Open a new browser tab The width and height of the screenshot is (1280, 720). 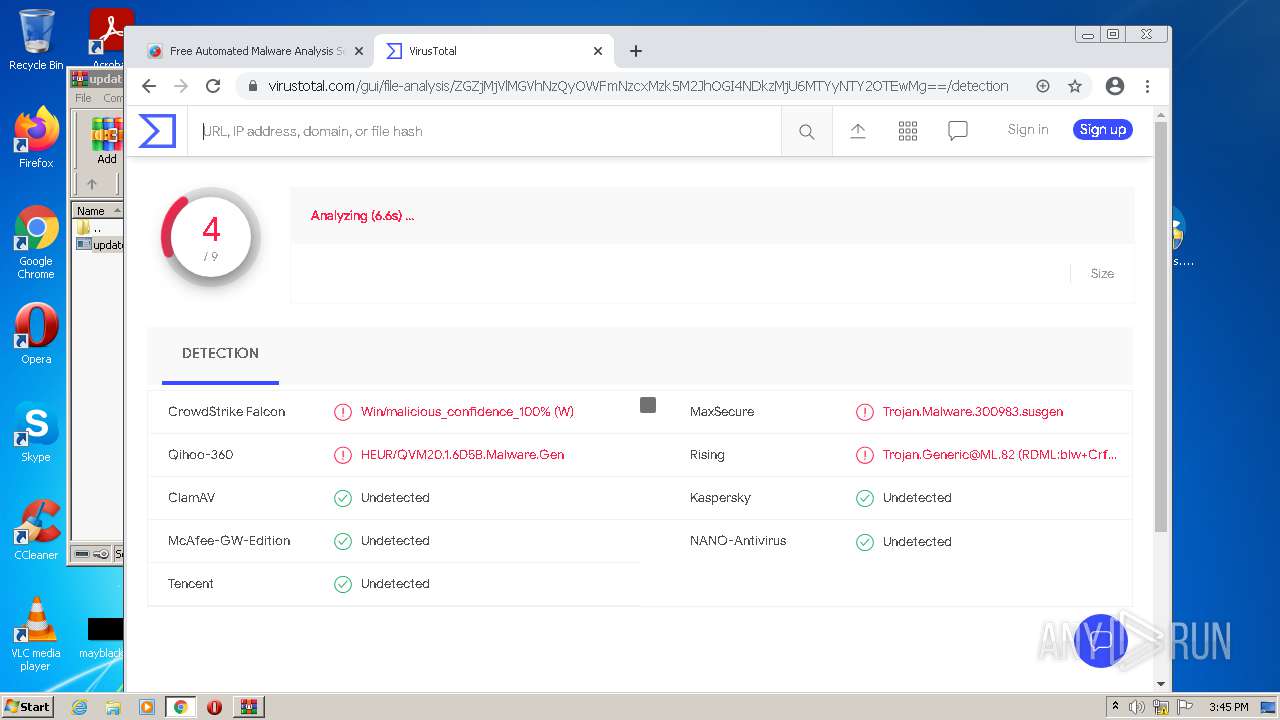click(636, 51)
